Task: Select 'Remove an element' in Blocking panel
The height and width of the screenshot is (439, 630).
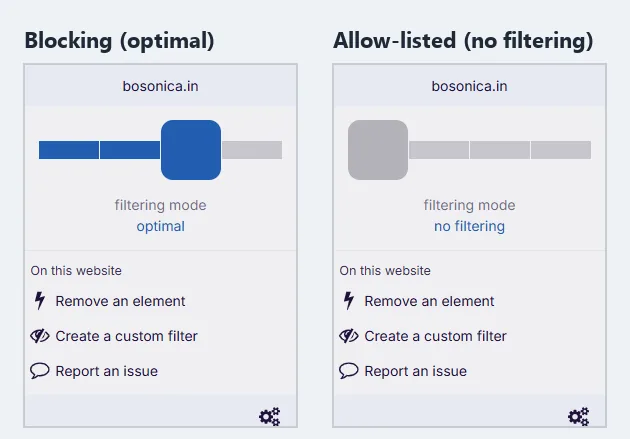Action: point(120,301)
